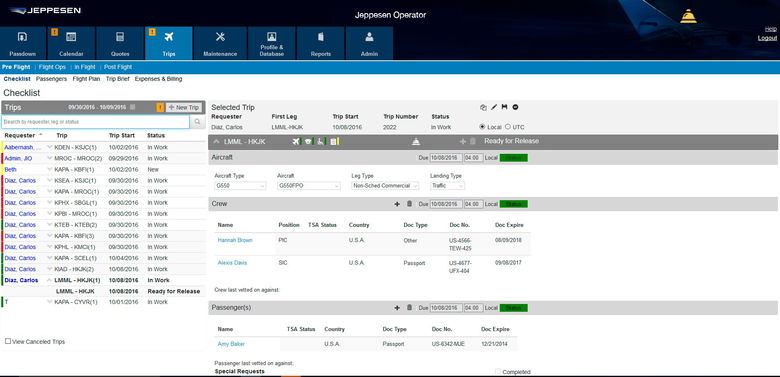Open the Leg Type dropdown
This screenshot has width=780, height=377.
385,186
